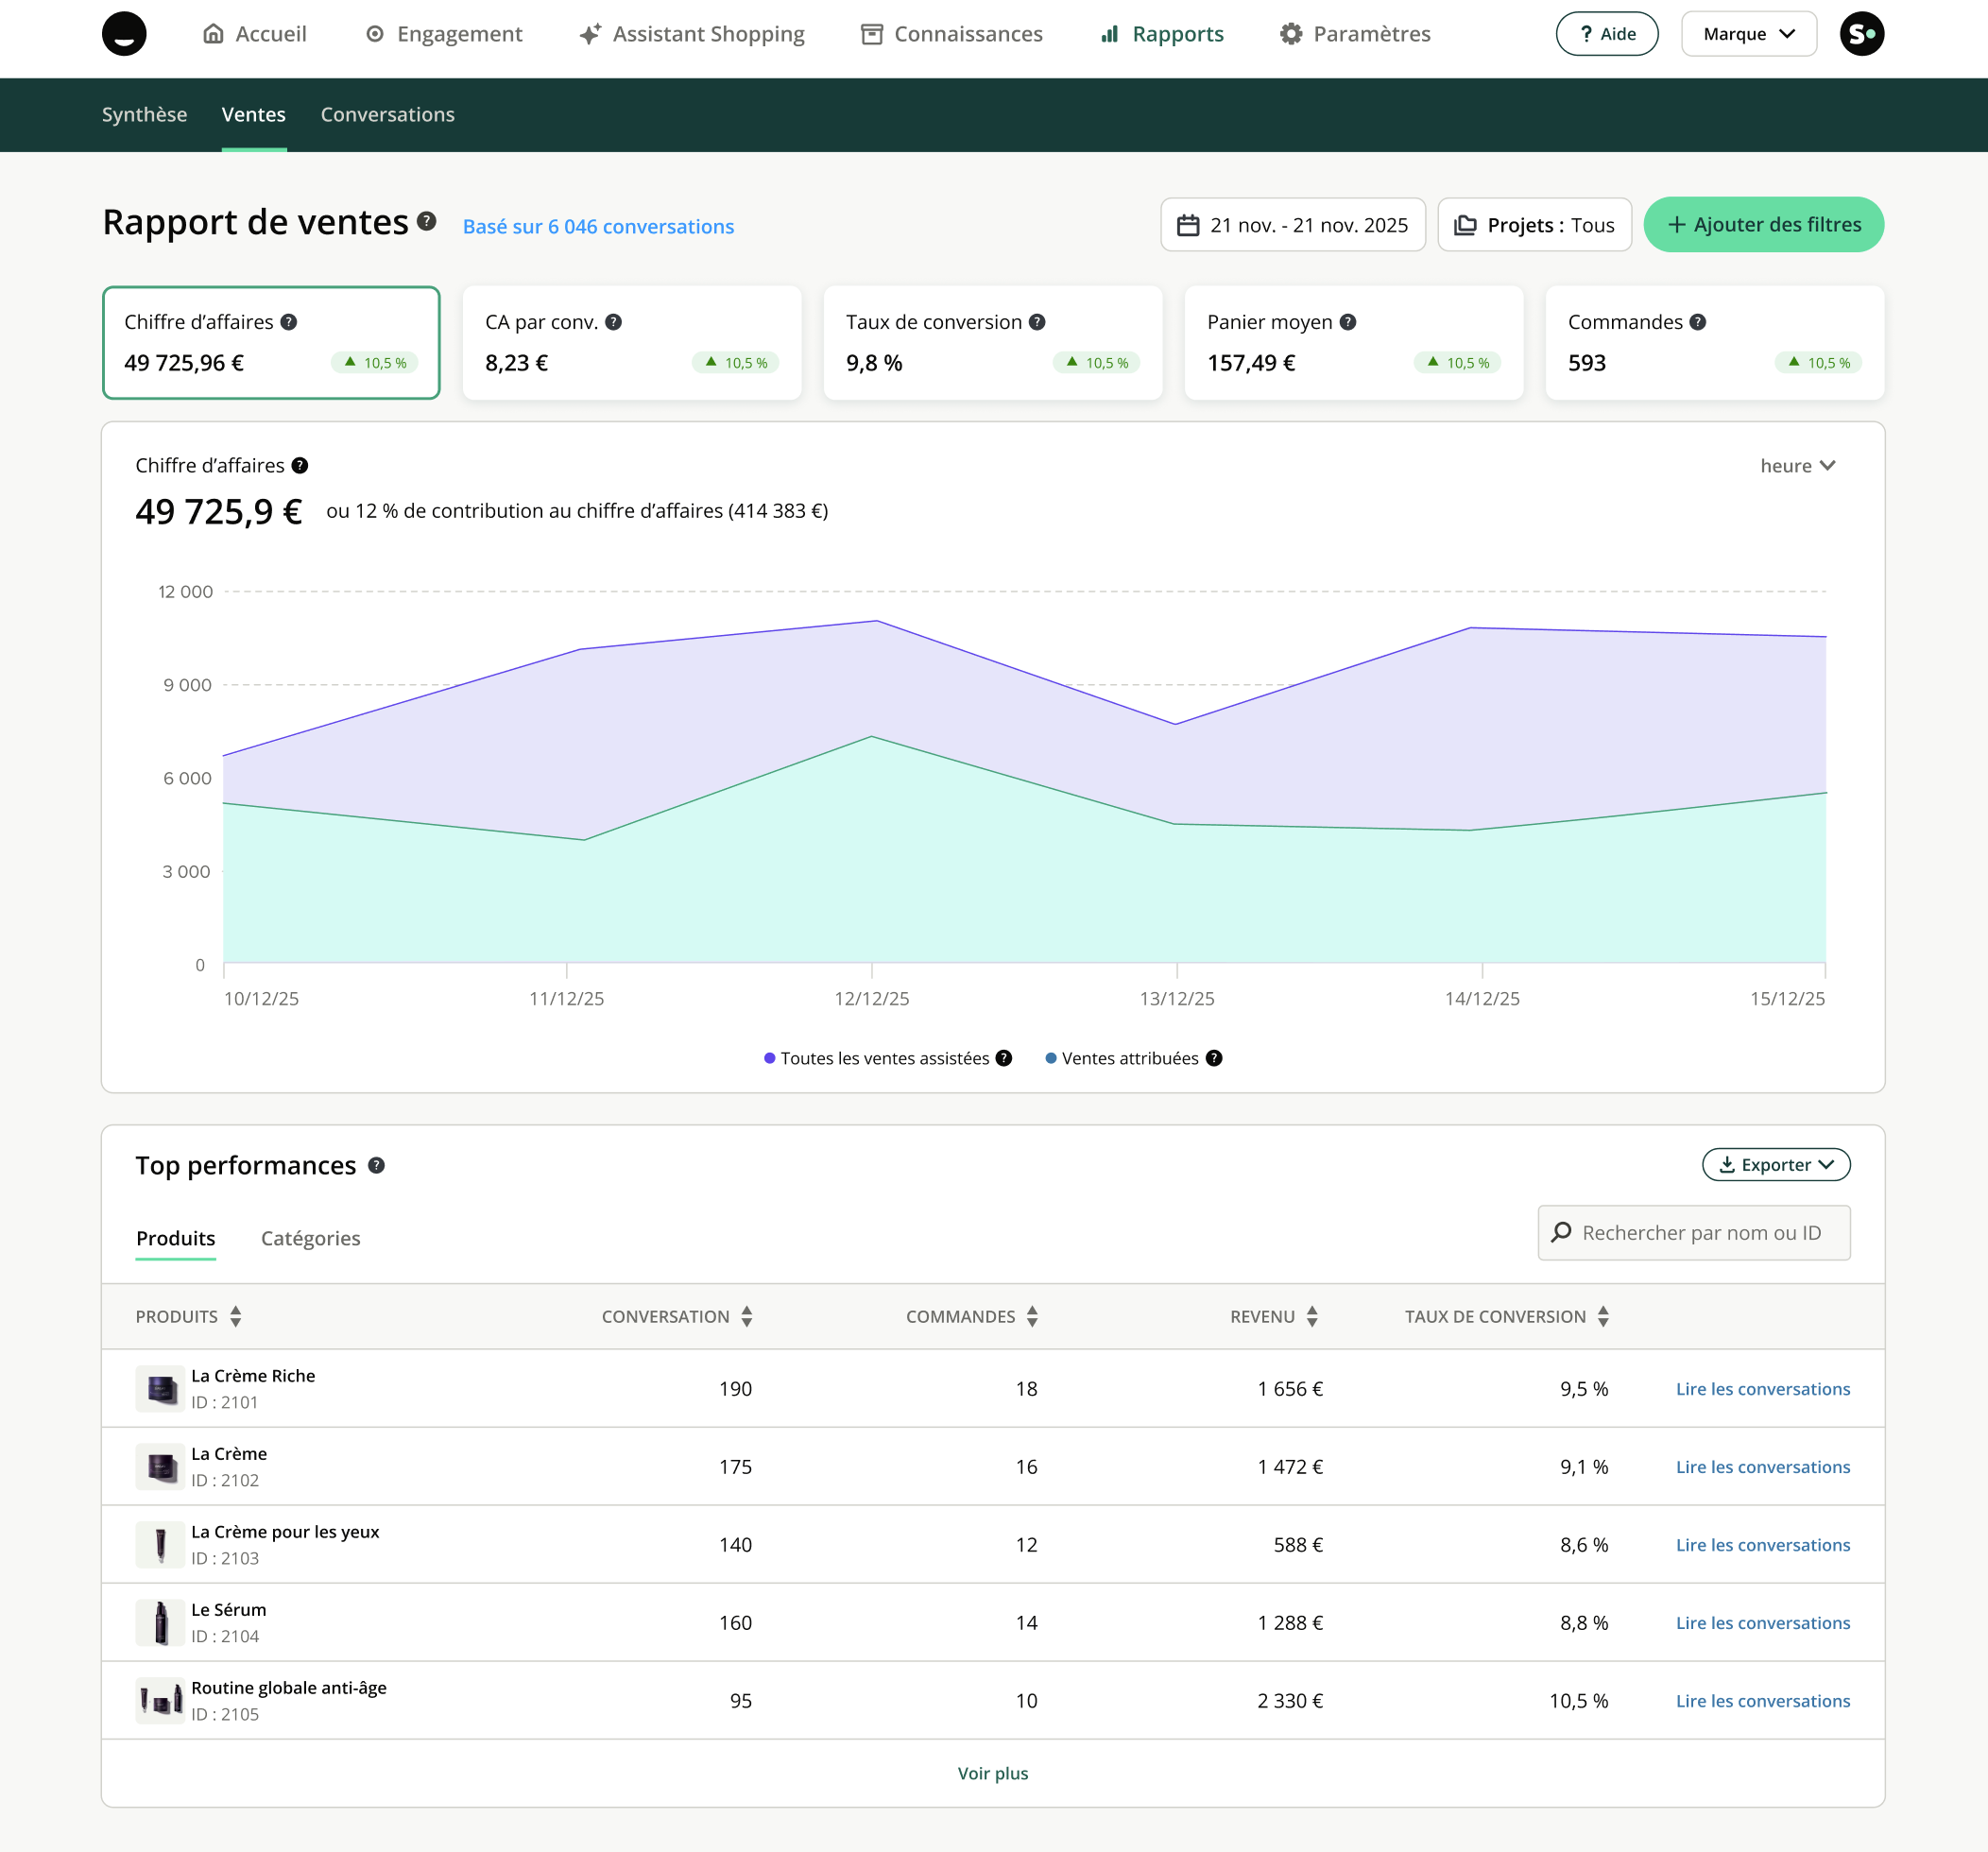This screenshot has height=1852, width=1988.
Task: Expand the heure granularity dropdown
Action: click(x=1797, y=466)
